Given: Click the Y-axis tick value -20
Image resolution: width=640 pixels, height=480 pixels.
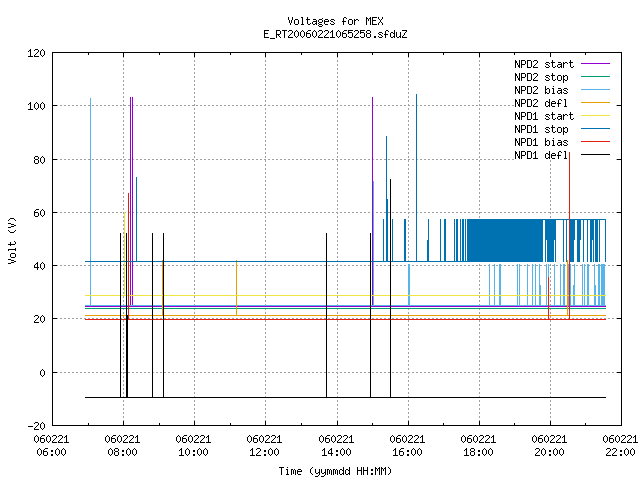Looking at the screenshot, I should 36,426.
